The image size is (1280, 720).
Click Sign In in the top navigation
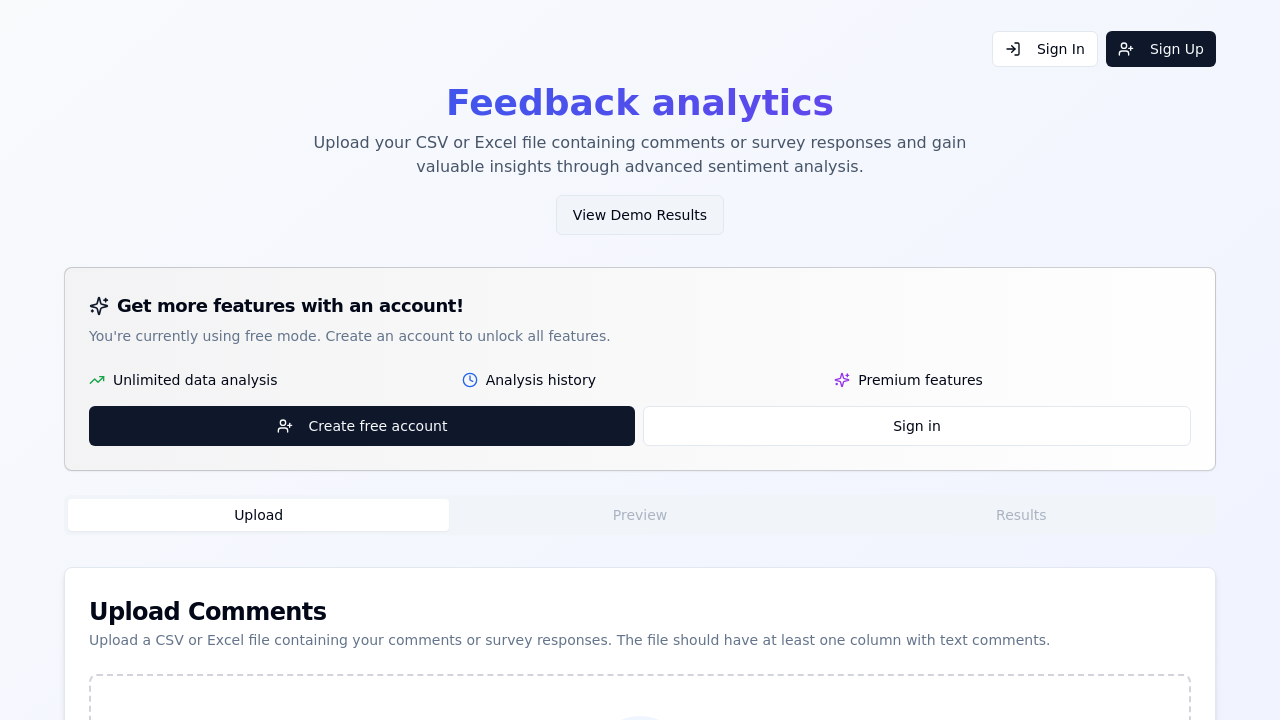pos(1044,48)
